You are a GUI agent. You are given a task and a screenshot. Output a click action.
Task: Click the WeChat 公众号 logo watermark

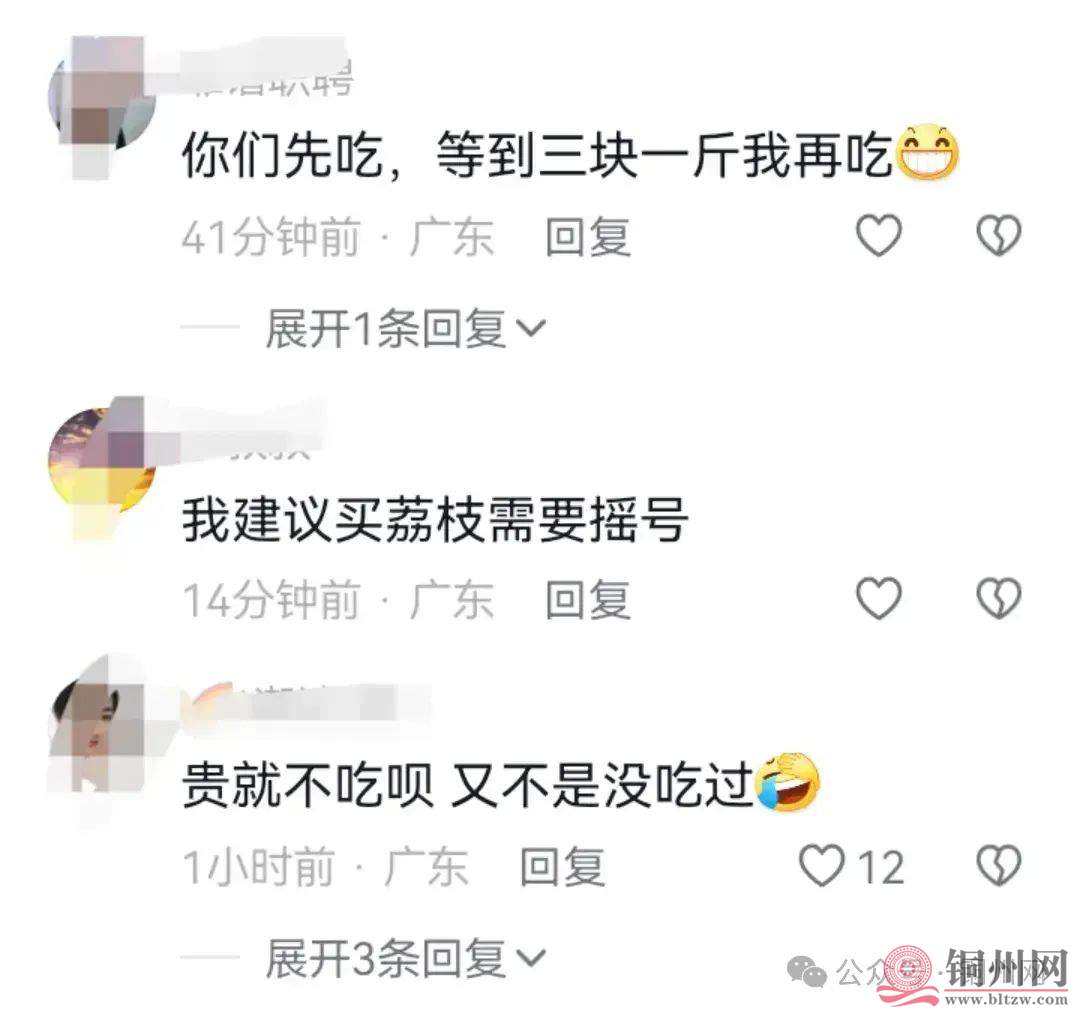[807, 972]
